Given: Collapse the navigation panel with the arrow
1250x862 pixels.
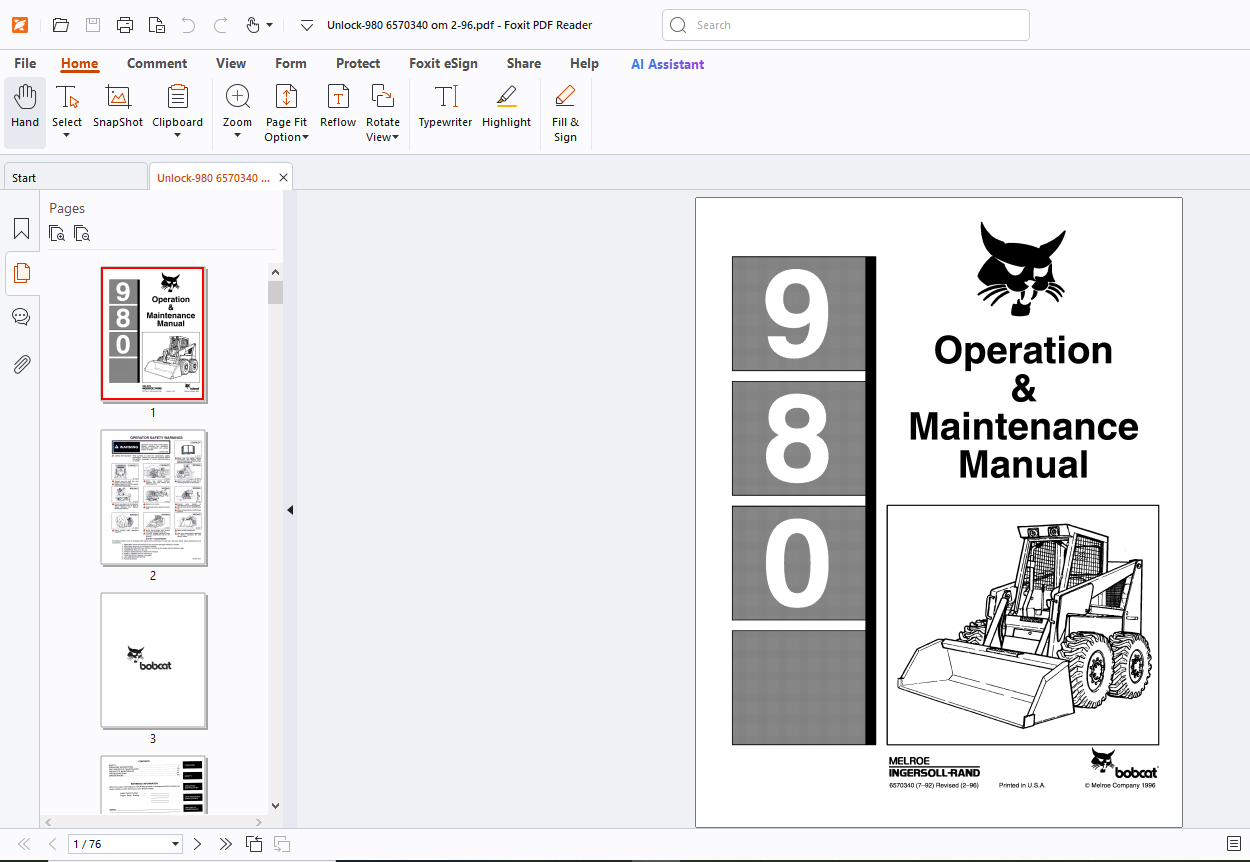Looking at the screenshot, I should 290,510.
